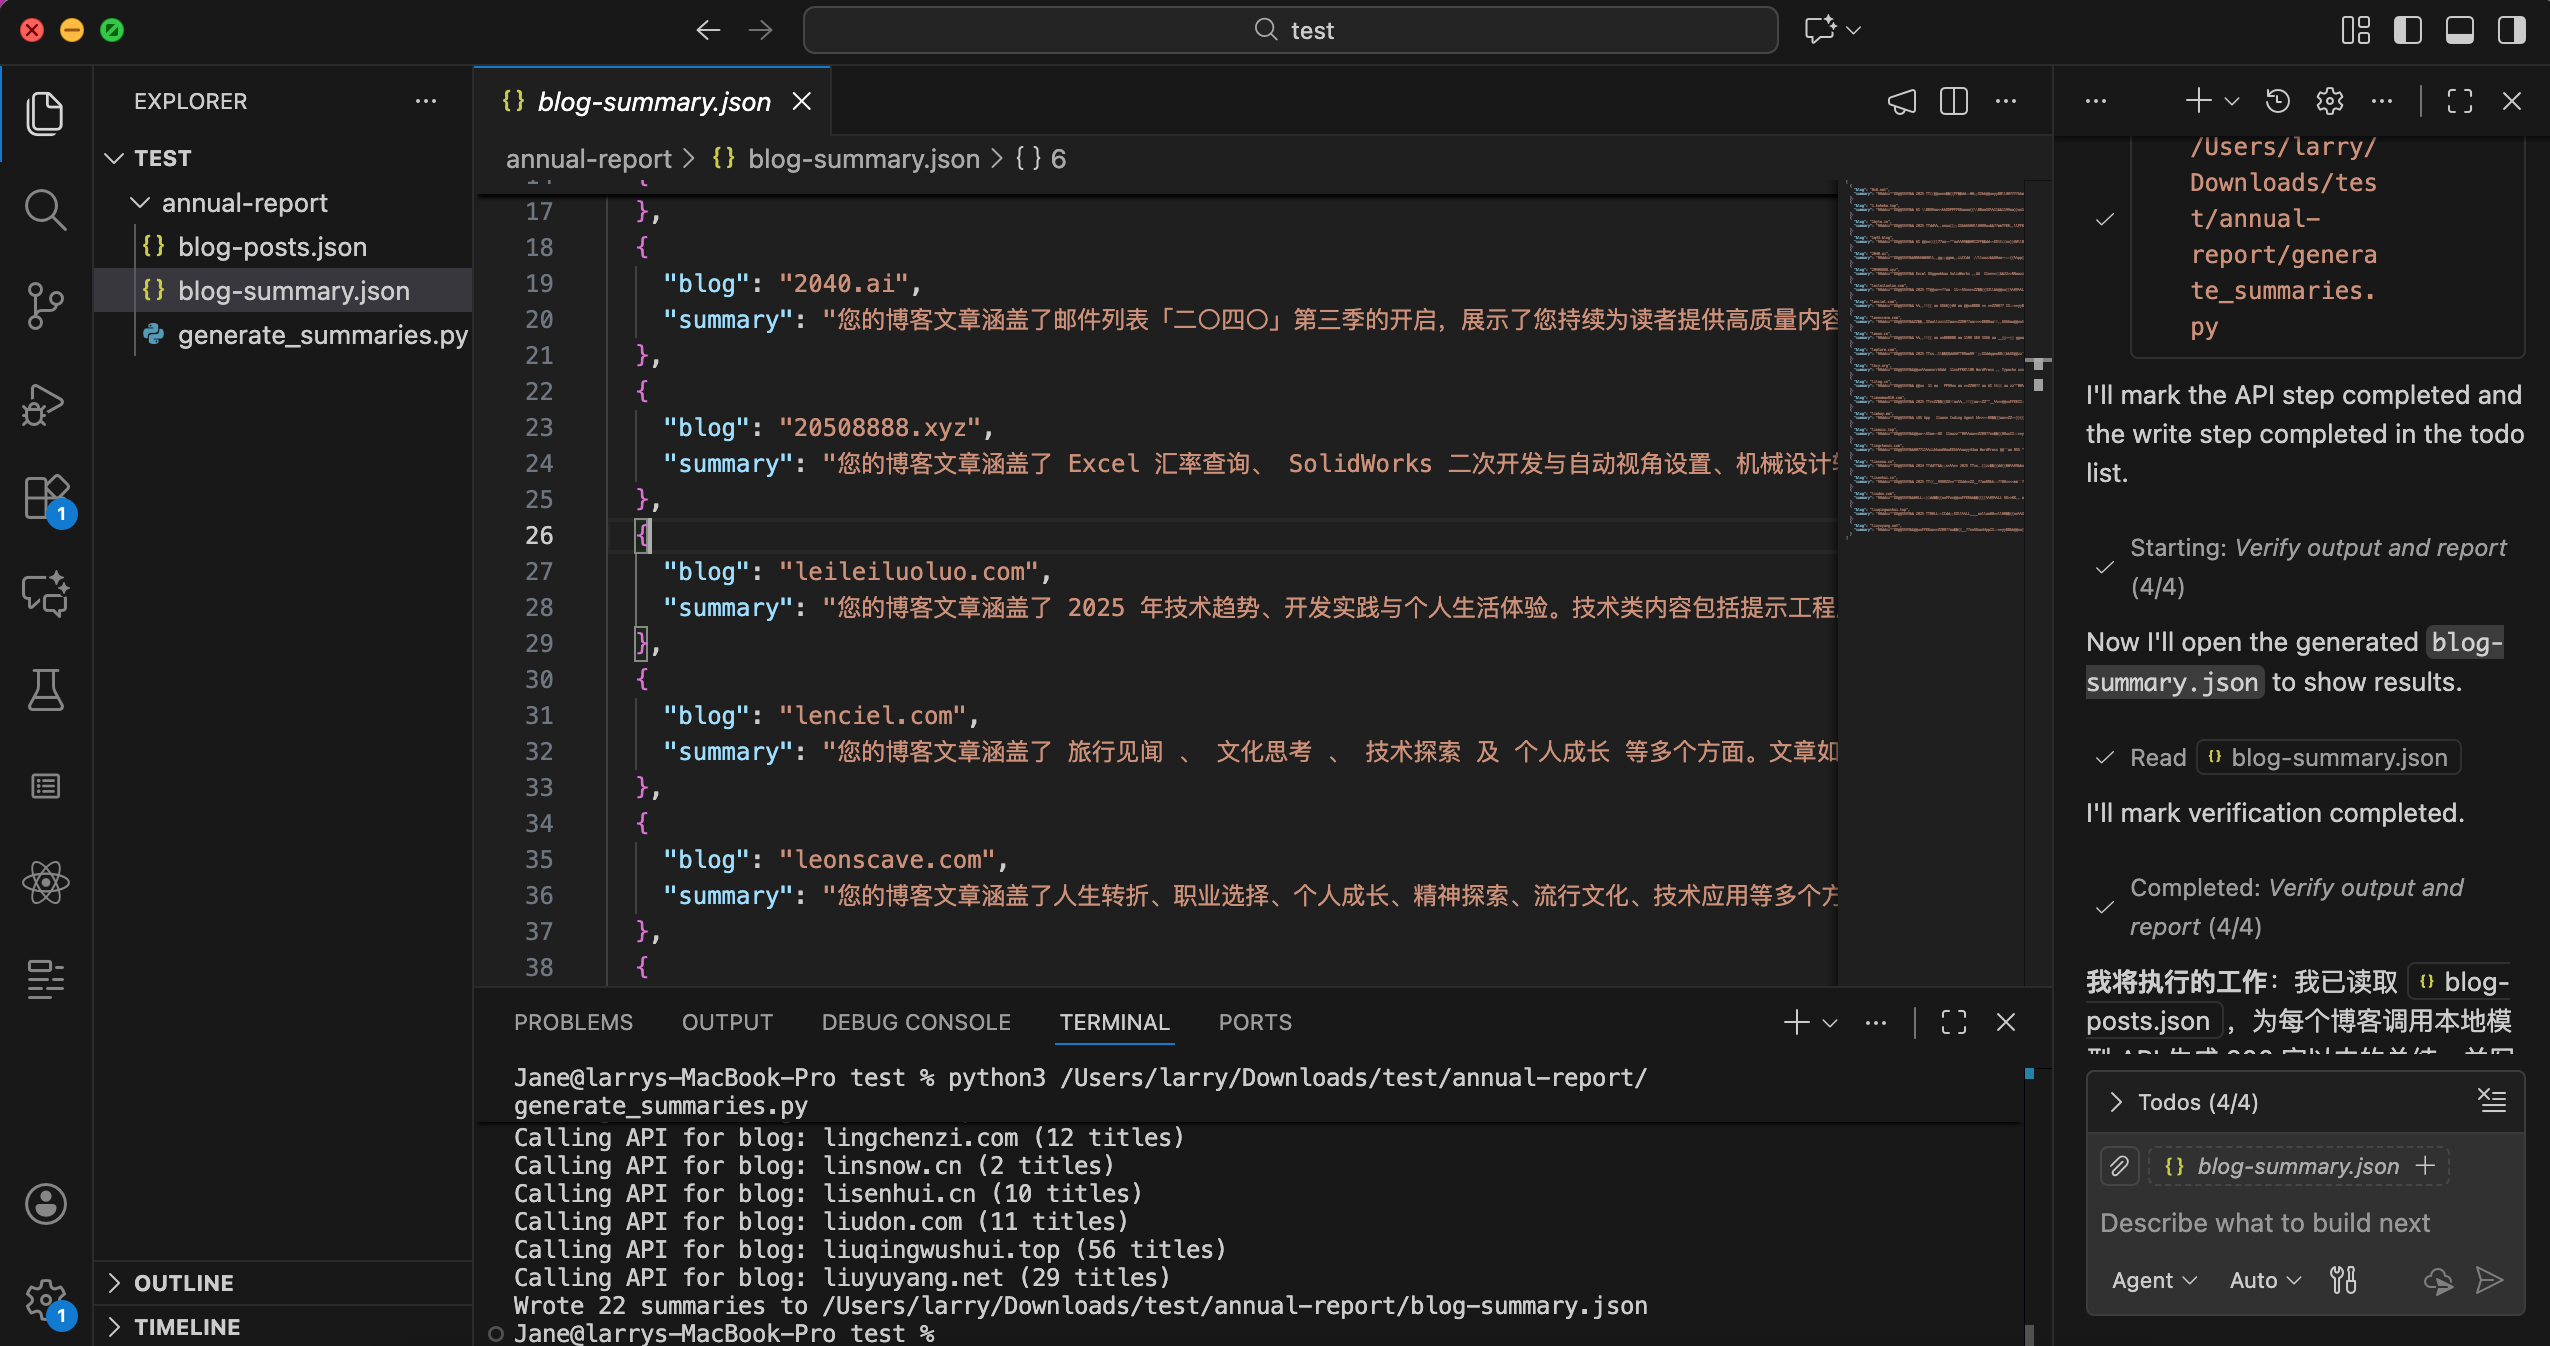The height and width of the screenshot is (1346, 2550).
Task: Open the Testing flask view
Action: 45,690
